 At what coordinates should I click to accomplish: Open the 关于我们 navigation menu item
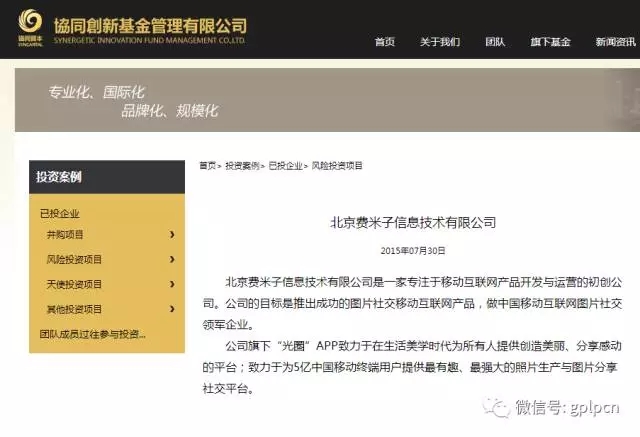440,42
